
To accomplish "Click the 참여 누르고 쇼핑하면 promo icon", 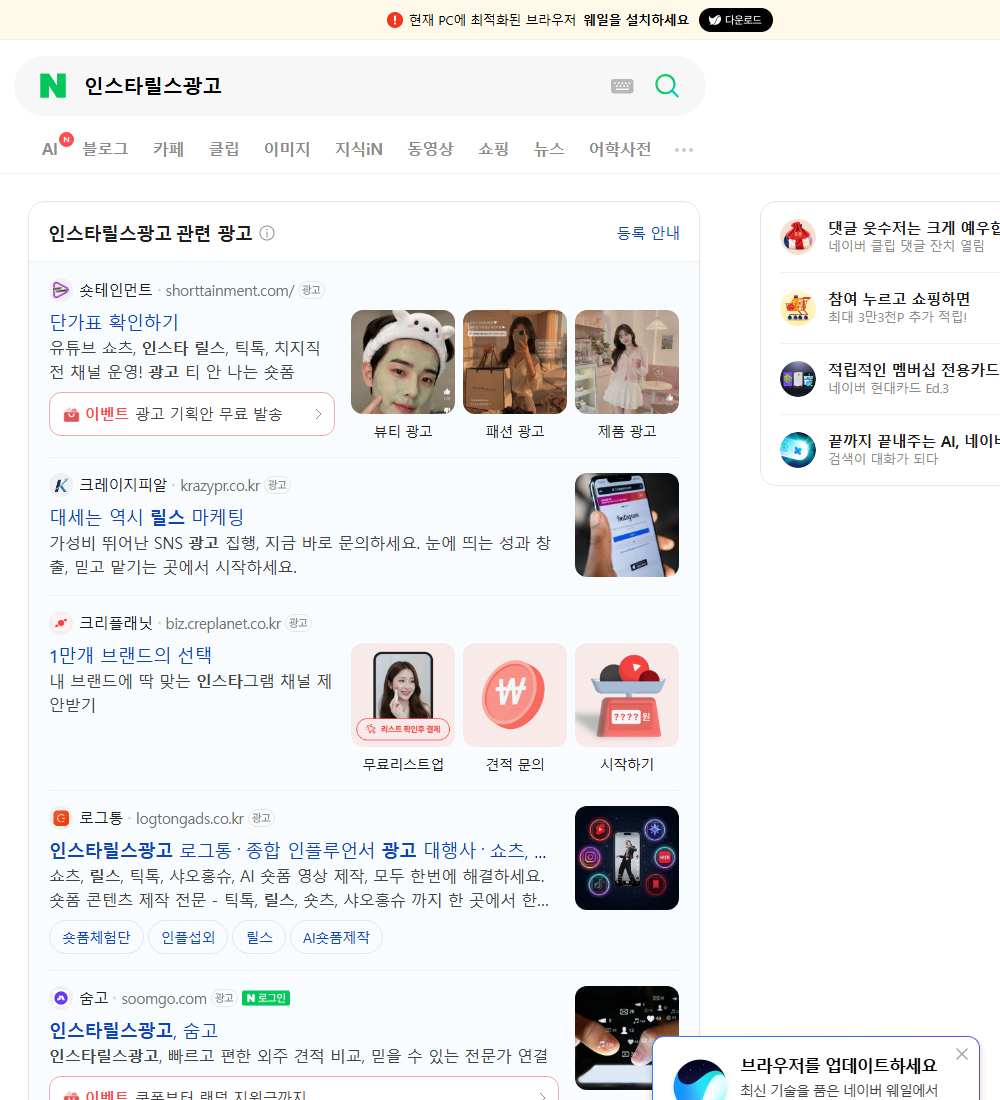I will coord(798,307).
